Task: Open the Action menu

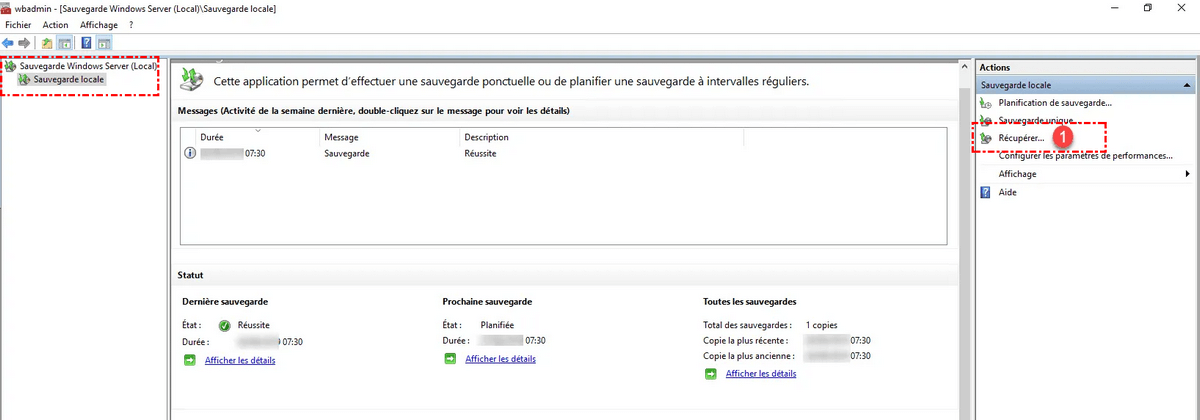Action: [x=55, y=24]
